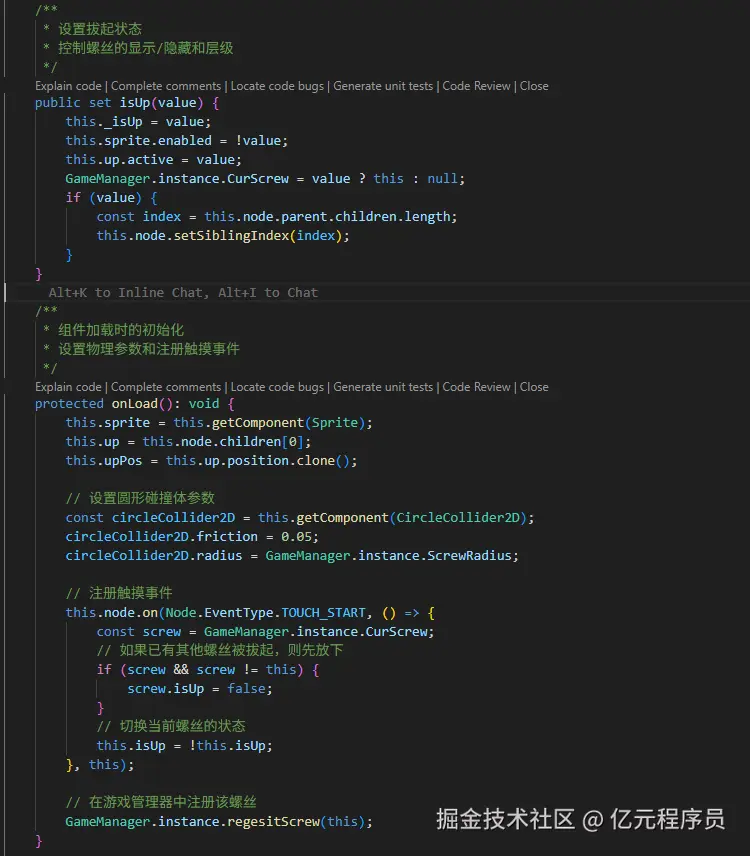
Task: Click the comment '// 注册触摸事件'
Action: (119, 593)
